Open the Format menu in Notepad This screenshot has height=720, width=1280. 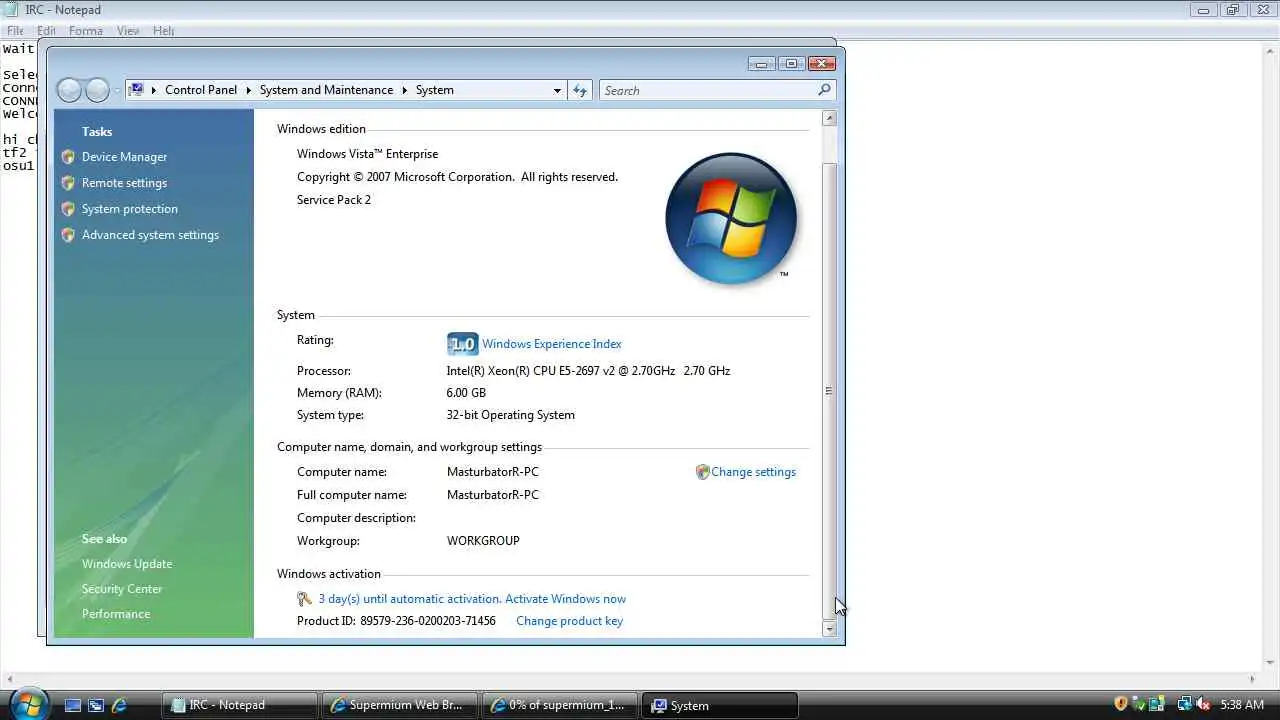(86, 31)
